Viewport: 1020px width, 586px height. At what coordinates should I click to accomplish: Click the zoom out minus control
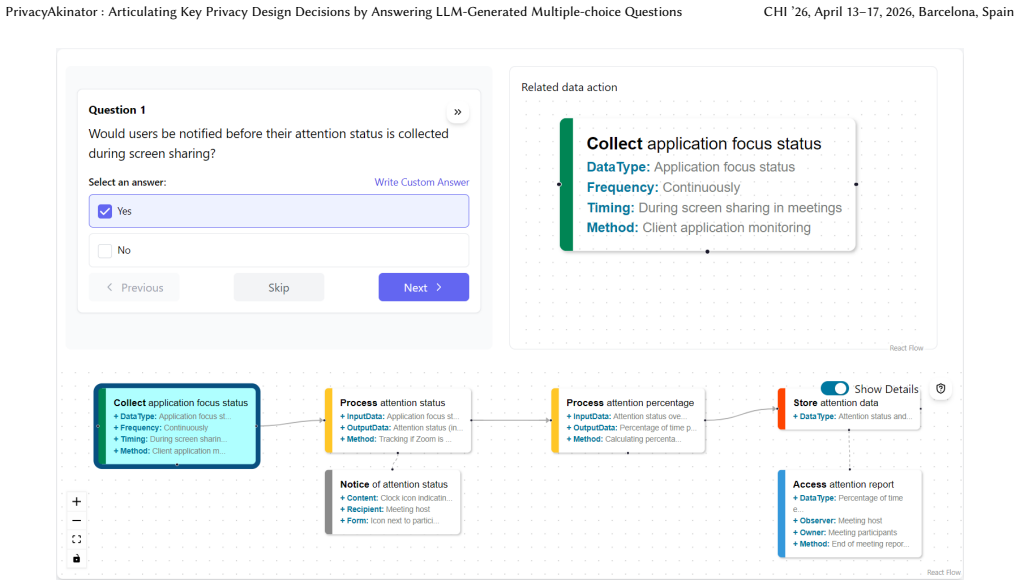click(77, 520)
